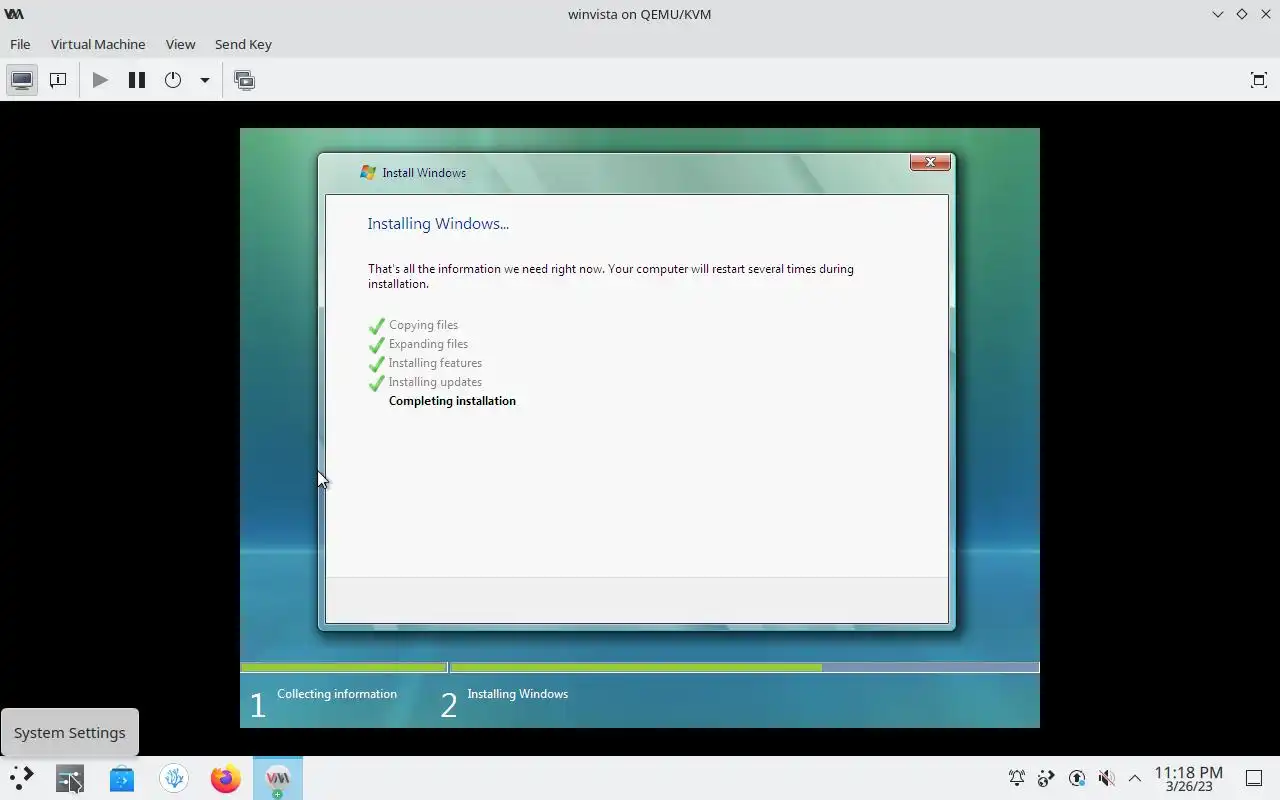
Task: Switch console to fullscreen
Action: tap(1259, 80)
